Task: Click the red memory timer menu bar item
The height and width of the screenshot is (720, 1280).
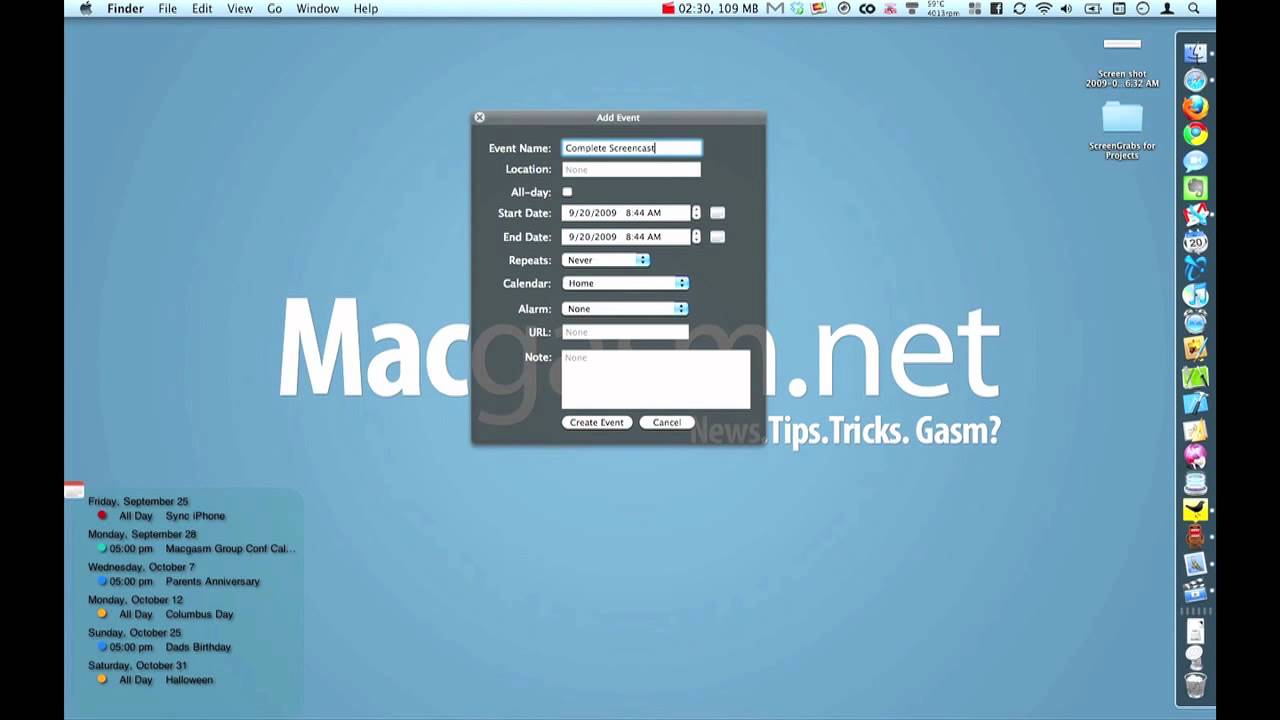Action: point(709,8)
